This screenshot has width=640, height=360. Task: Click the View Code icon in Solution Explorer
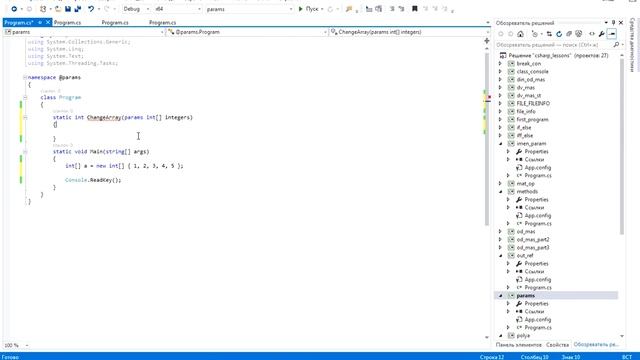point(592,34)
